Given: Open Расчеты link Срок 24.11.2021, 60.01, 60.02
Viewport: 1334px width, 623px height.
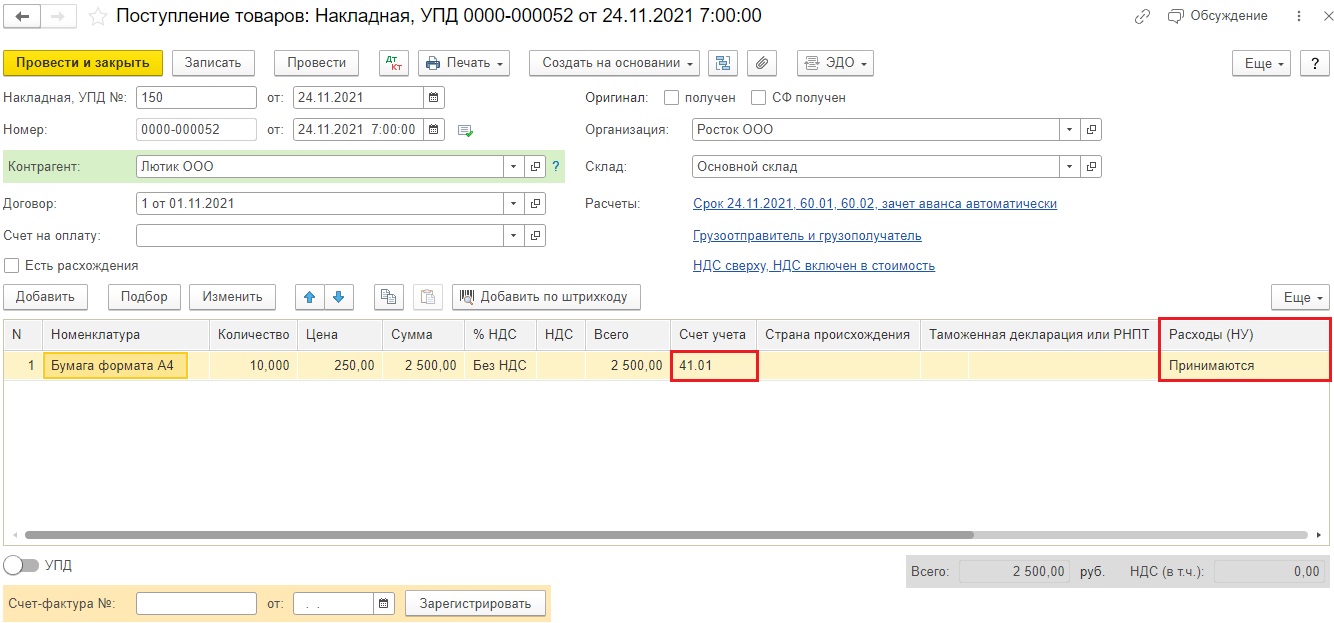Looking at the screenshot, I should tap(875, 204).
